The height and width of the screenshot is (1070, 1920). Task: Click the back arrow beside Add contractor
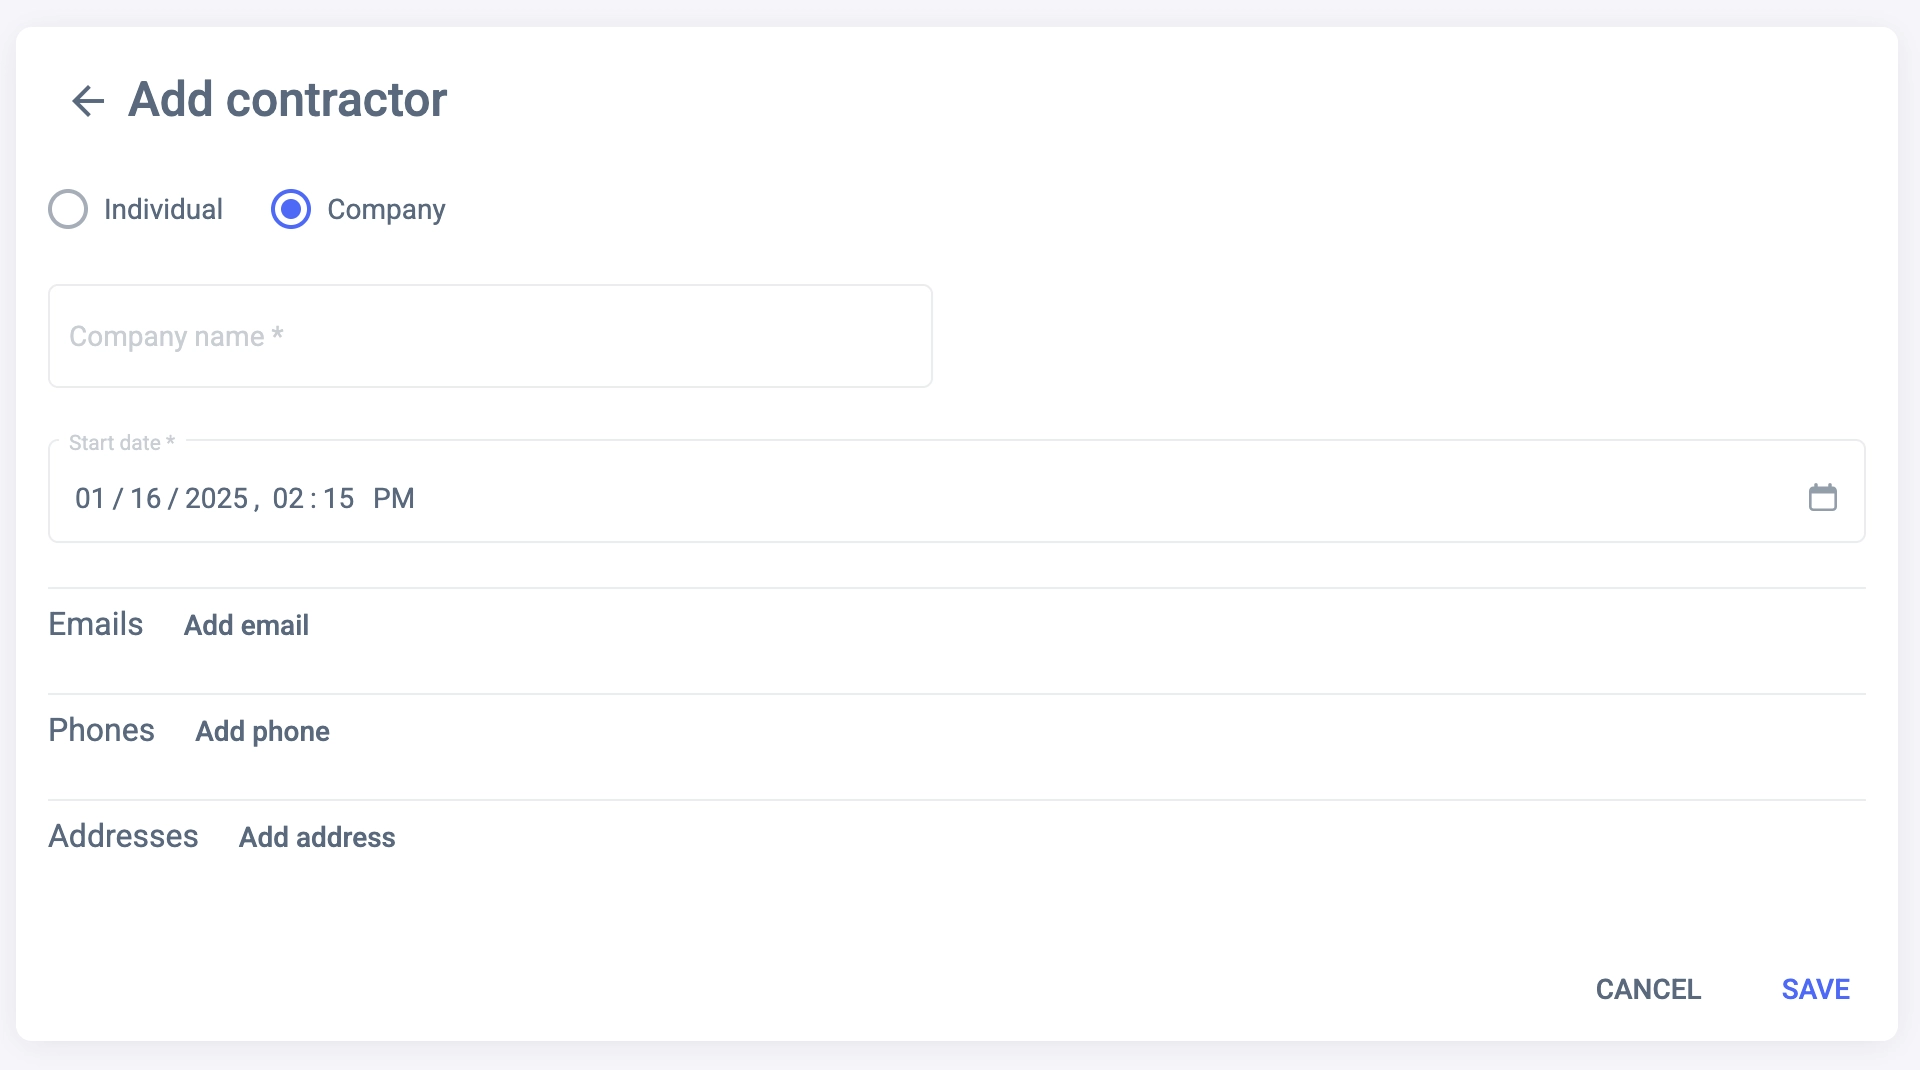[x=88, y=100]
